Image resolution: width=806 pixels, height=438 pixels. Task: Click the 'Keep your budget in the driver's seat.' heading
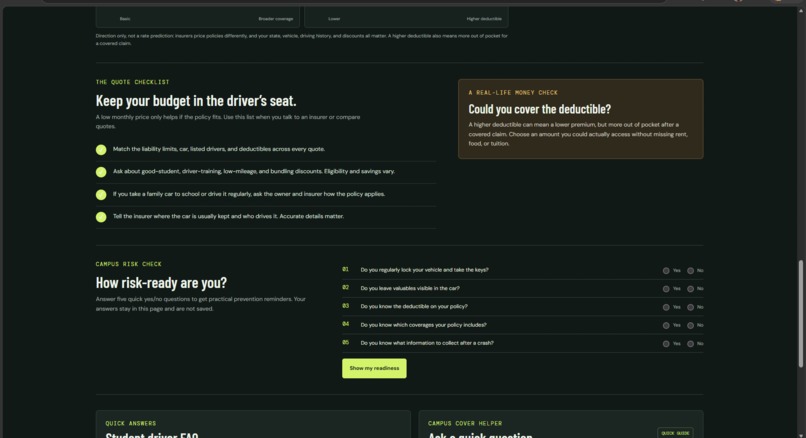pyautogui.click(x=196, y=100)
